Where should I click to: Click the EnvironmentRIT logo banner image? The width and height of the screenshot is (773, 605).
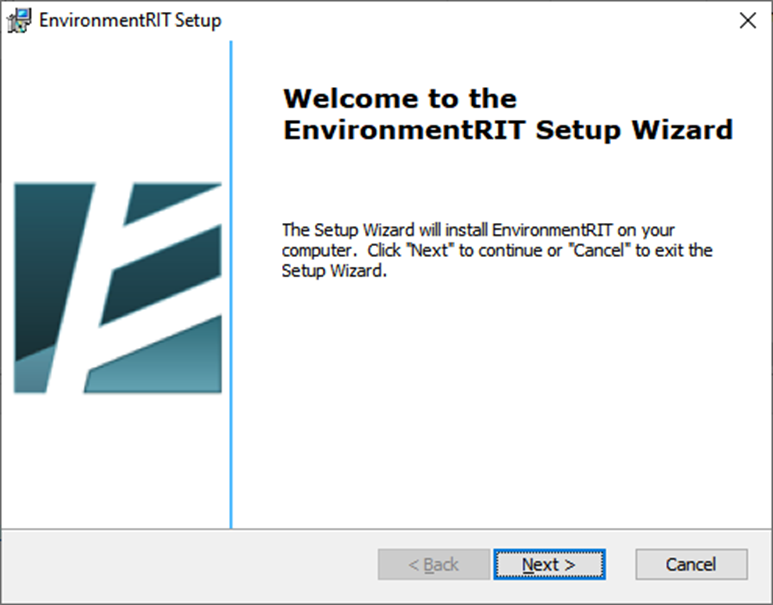[x=118, y=288]
